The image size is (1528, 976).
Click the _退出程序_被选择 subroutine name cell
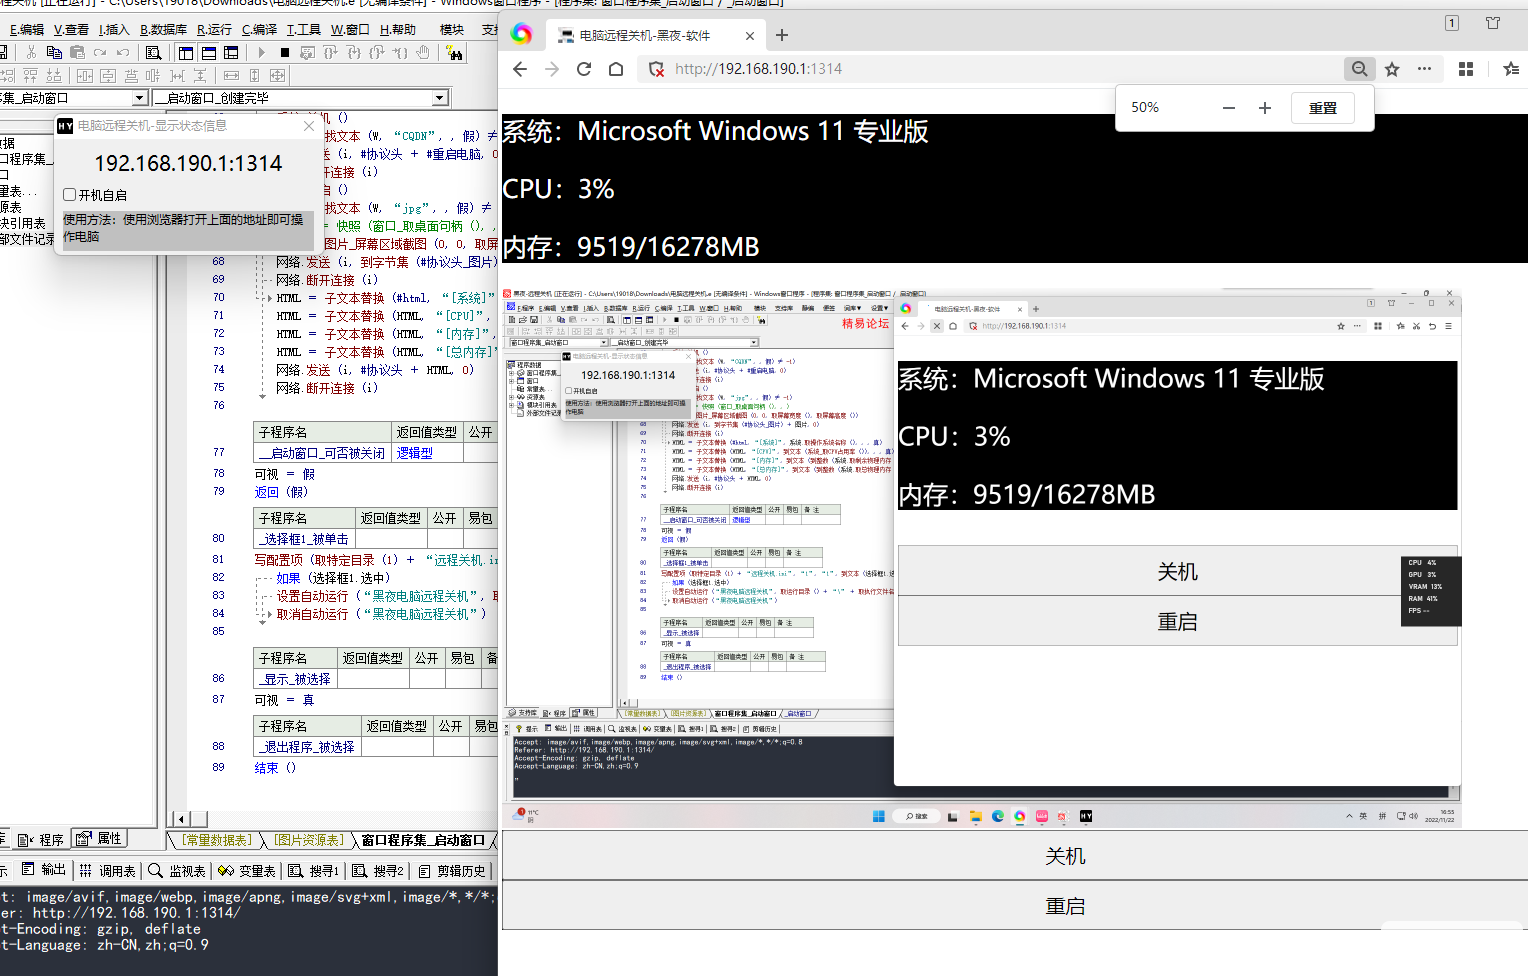[x=307, y=747]
